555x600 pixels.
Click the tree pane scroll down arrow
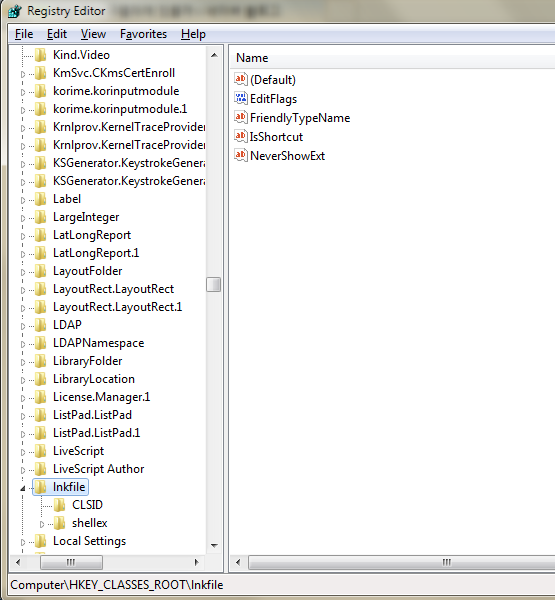tap(214, 545)
